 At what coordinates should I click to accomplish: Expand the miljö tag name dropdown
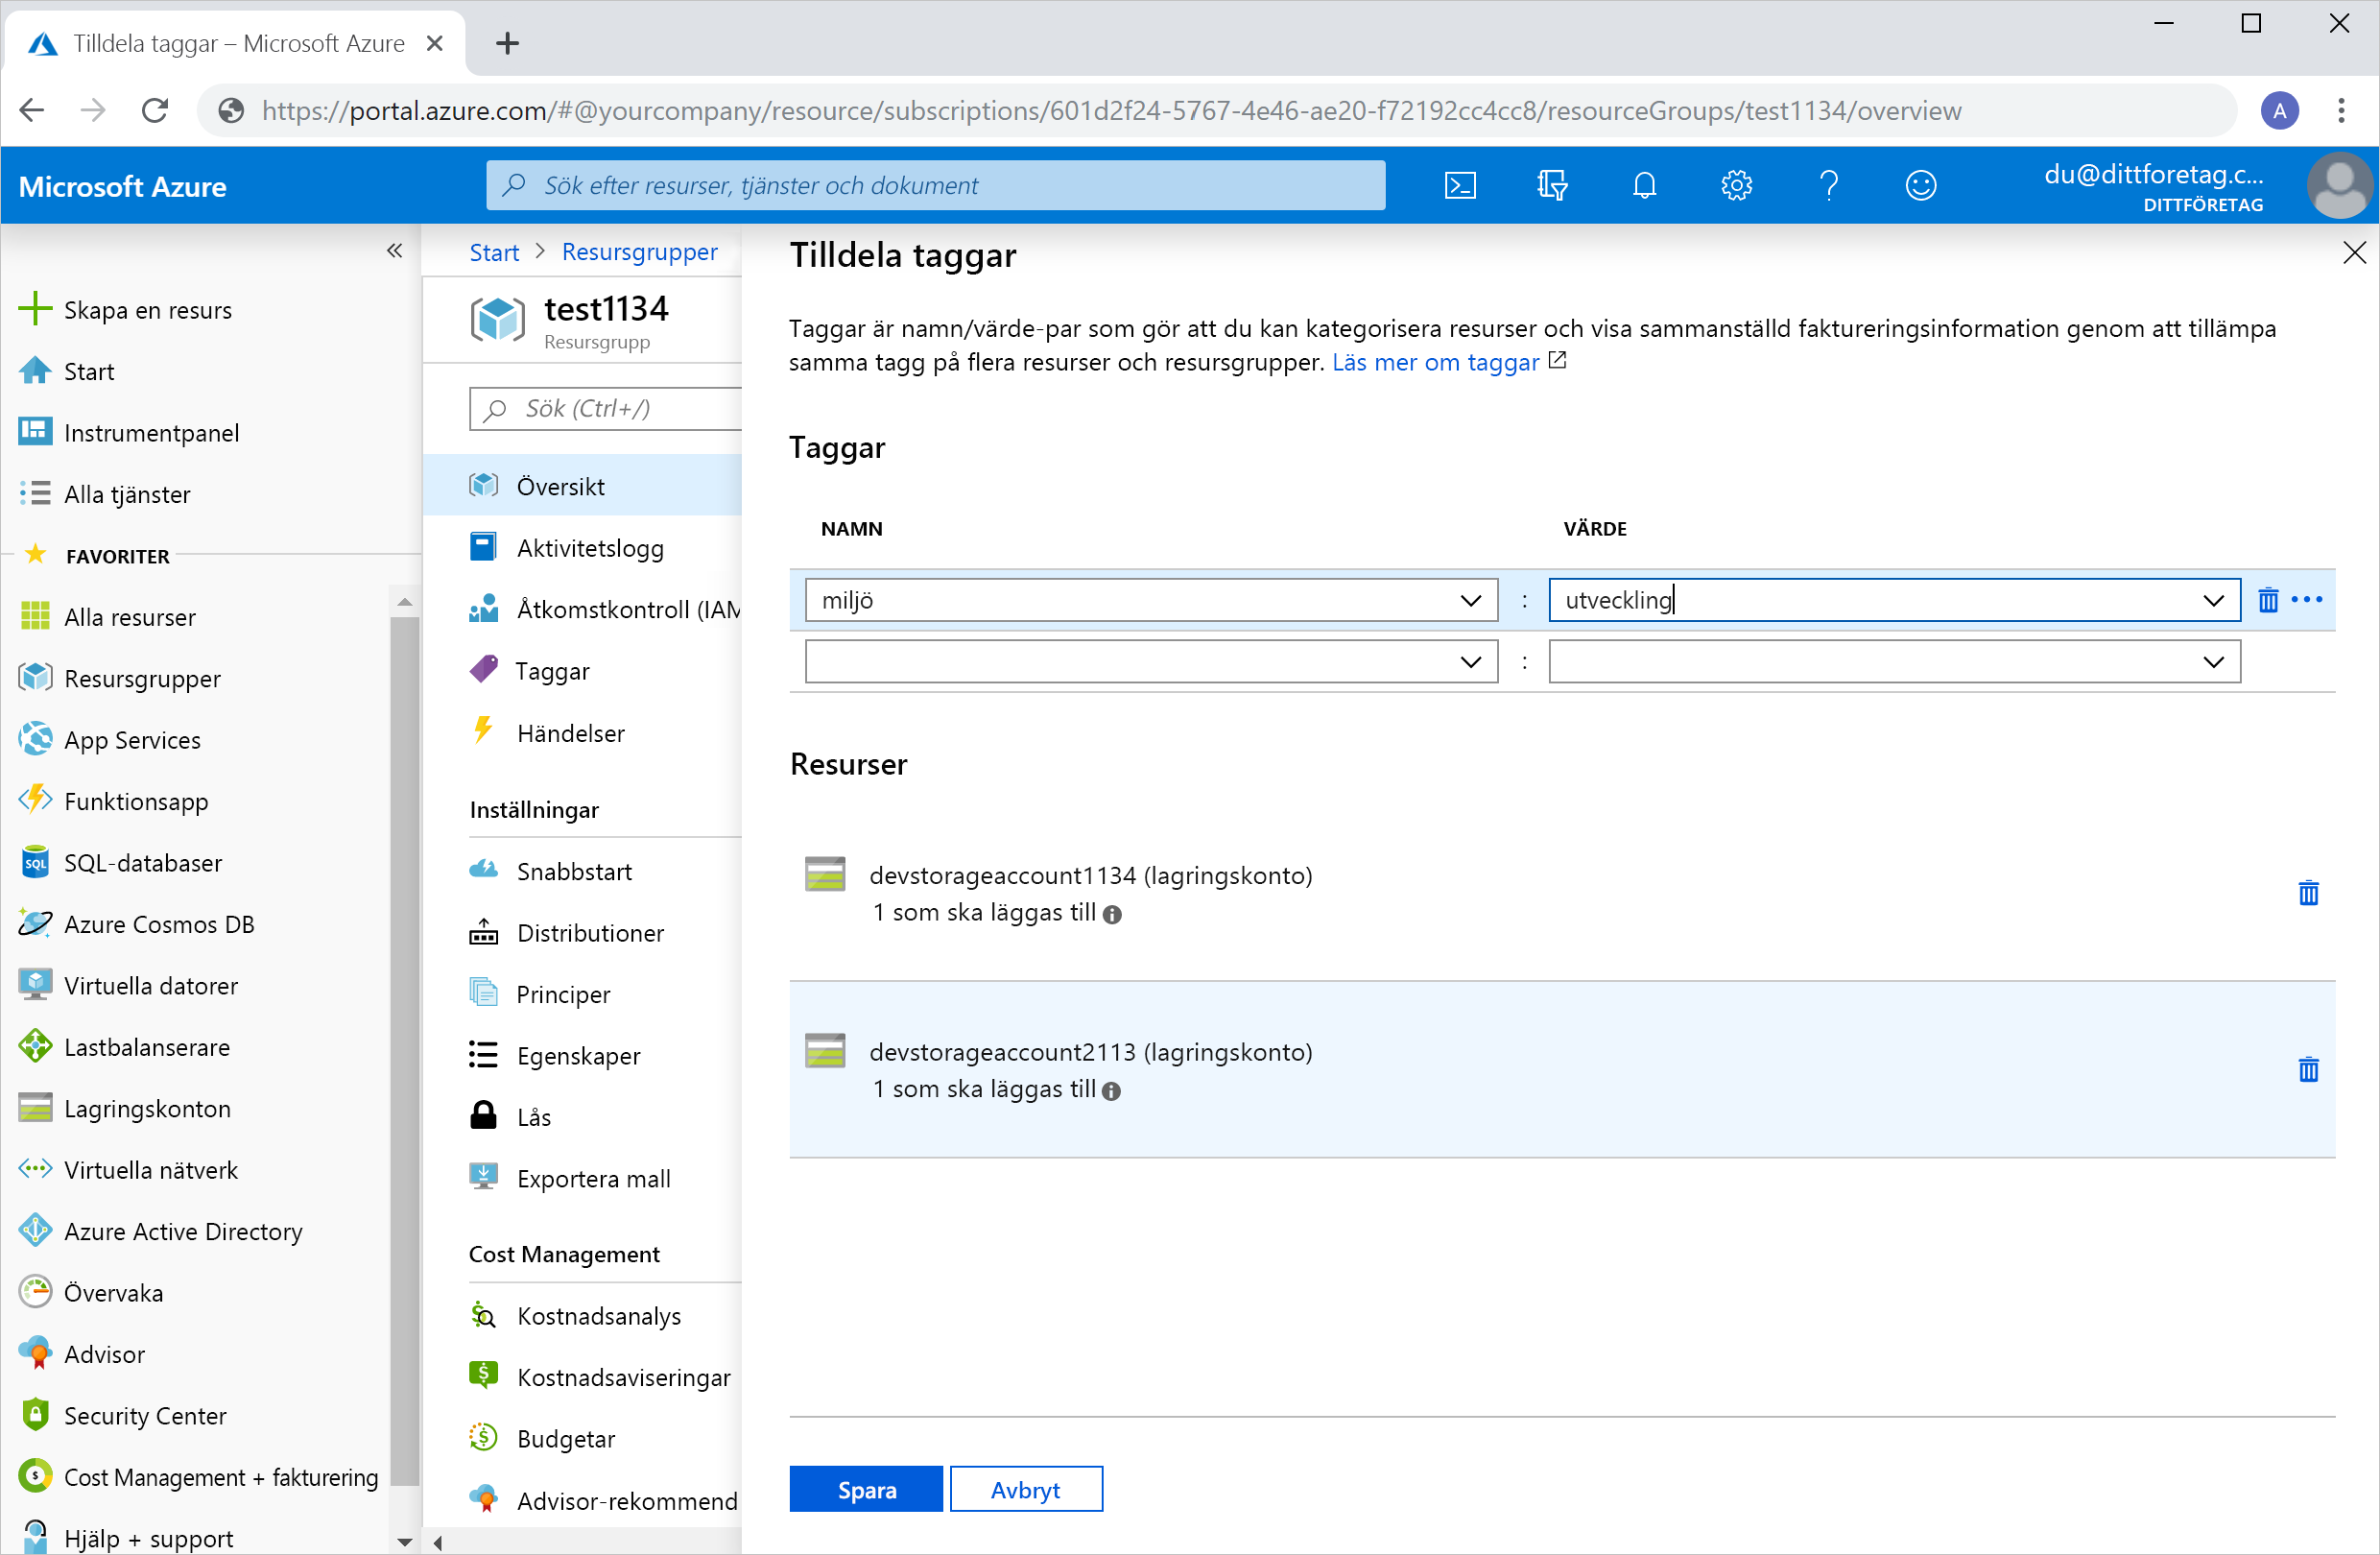coord(1473,601)
